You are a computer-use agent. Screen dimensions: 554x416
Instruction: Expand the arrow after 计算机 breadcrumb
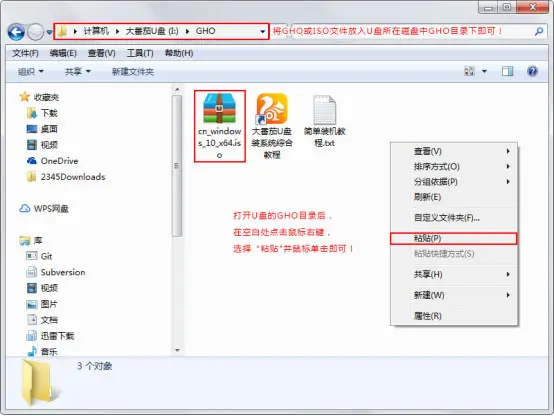click(117, 31)
